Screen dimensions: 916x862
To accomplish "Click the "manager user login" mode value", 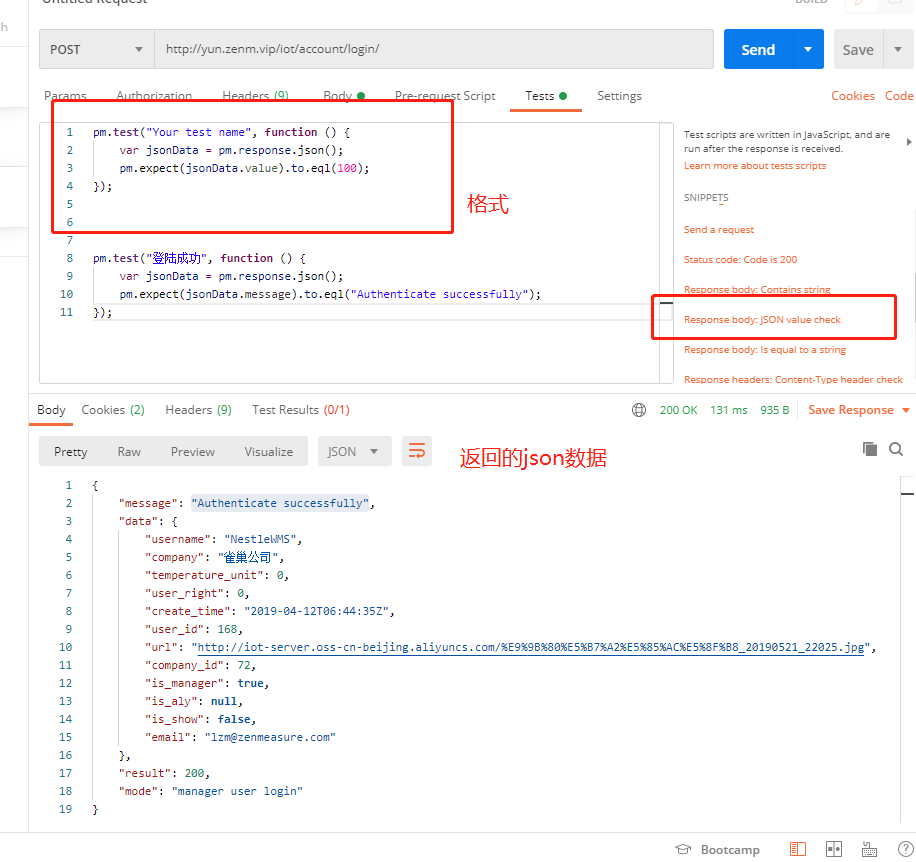I will point(237,791).
